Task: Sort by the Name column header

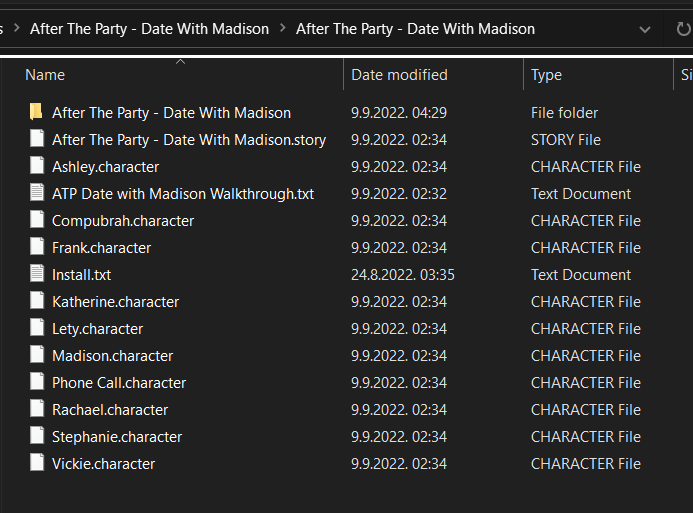Action: [x=45, y=75]
